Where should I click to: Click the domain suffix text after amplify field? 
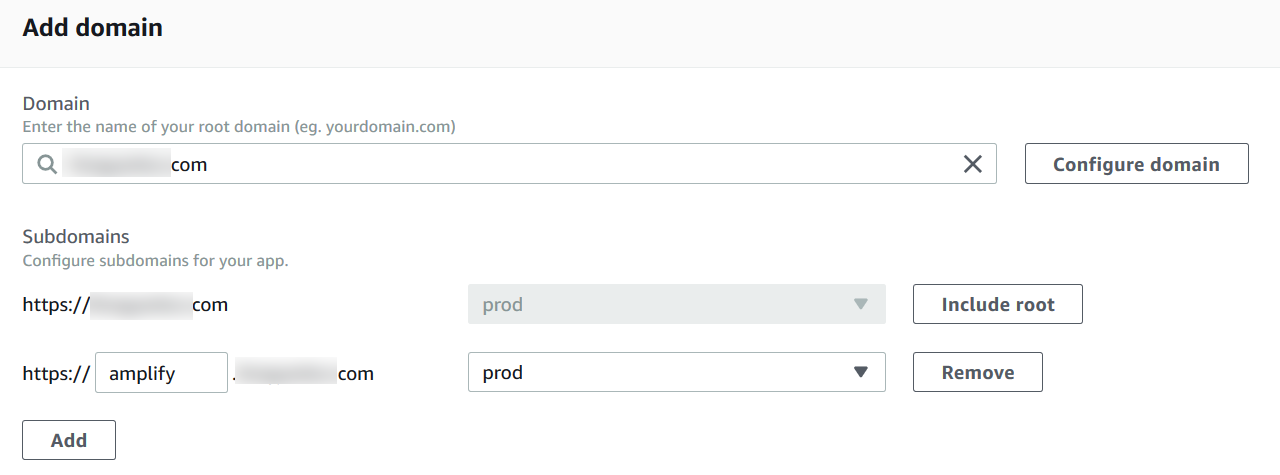click(x=303, y=374)
